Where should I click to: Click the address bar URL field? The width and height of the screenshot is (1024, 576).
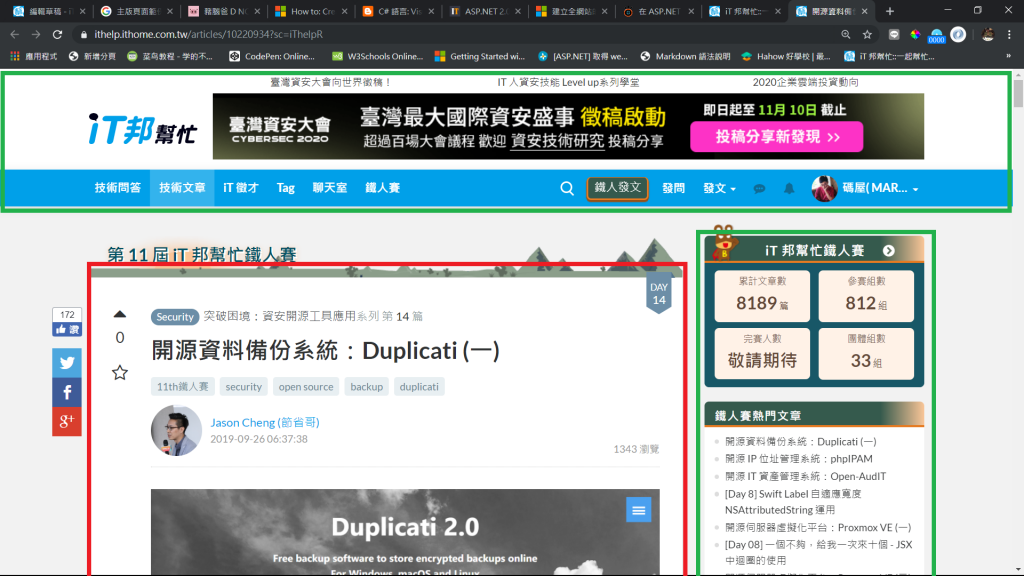pyautogui.click(x=457, y=35)
